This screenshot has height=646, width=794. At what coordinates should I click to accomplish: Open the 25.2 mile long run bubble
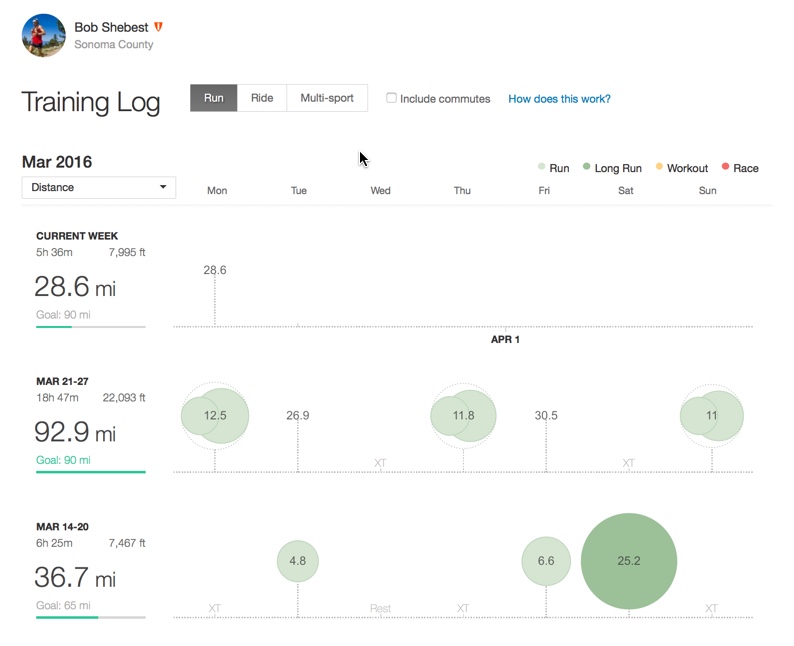pos(629,561)
